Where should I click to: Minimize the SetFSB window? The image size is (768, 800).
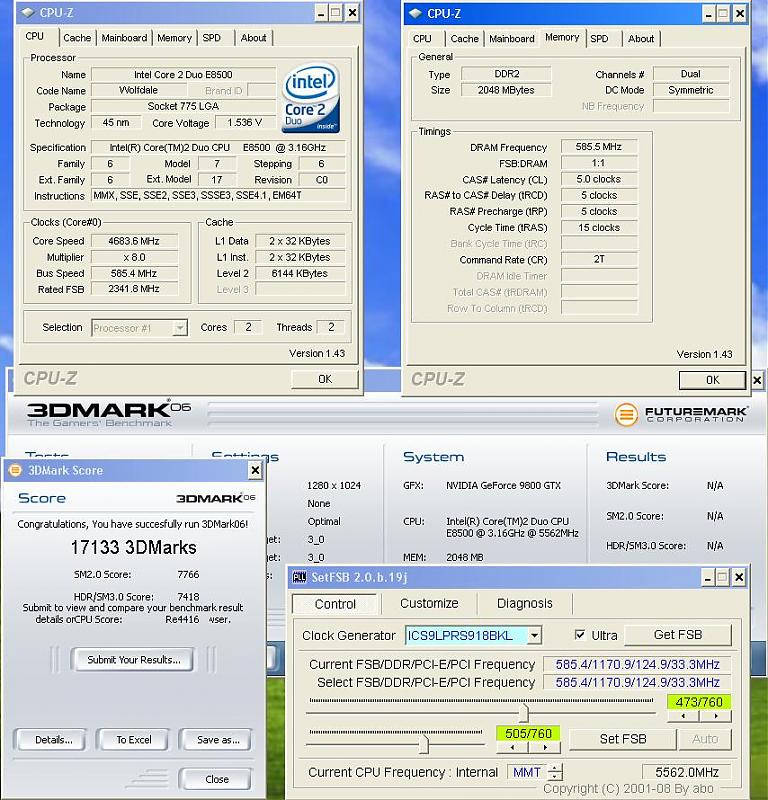click(707, 578)
